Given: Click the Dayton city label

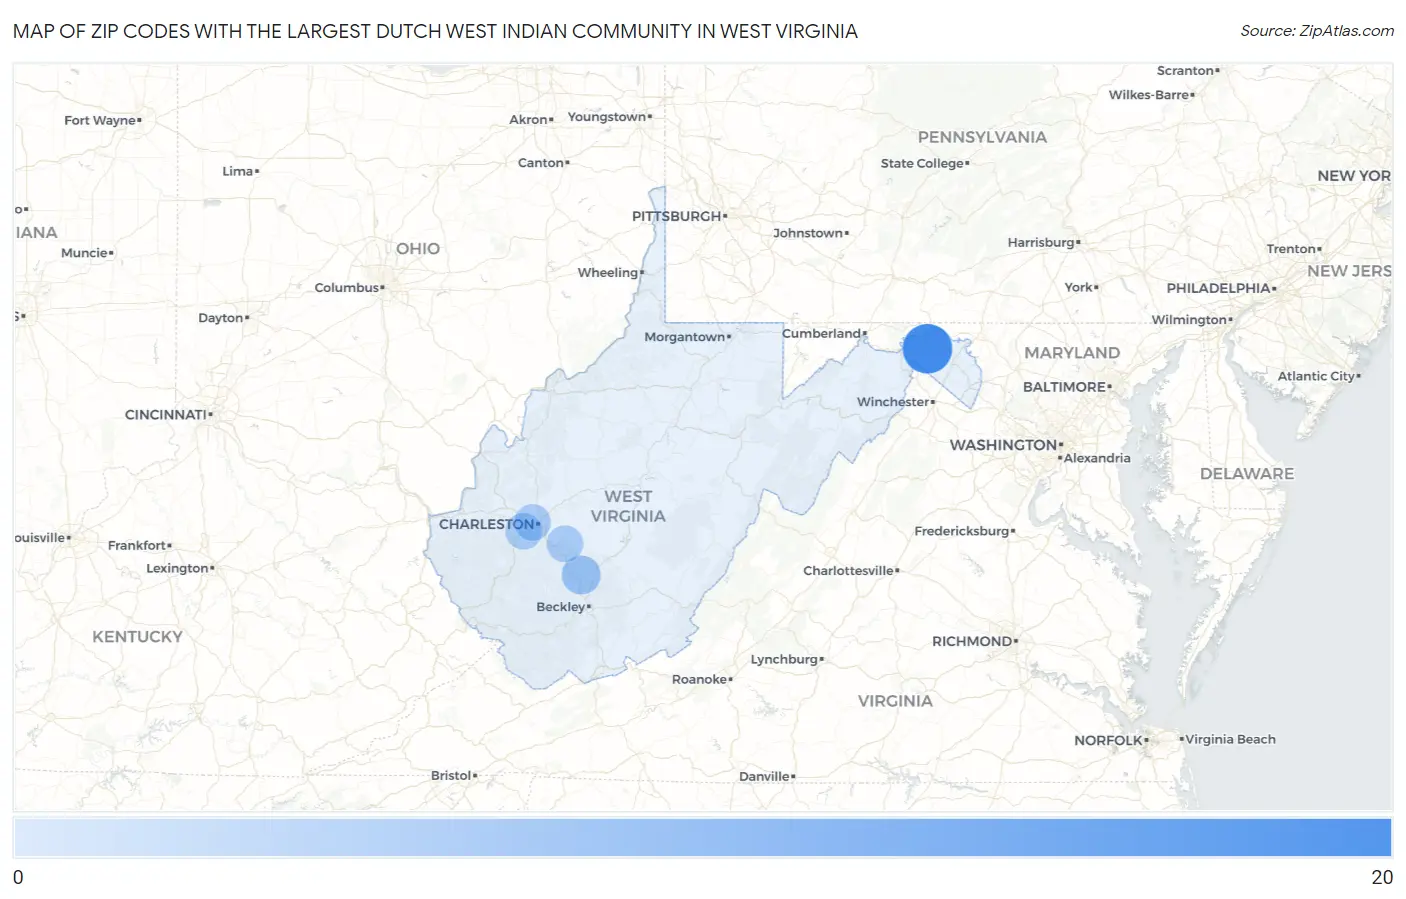Looking at the screenshot, I should tap(221, 318).
